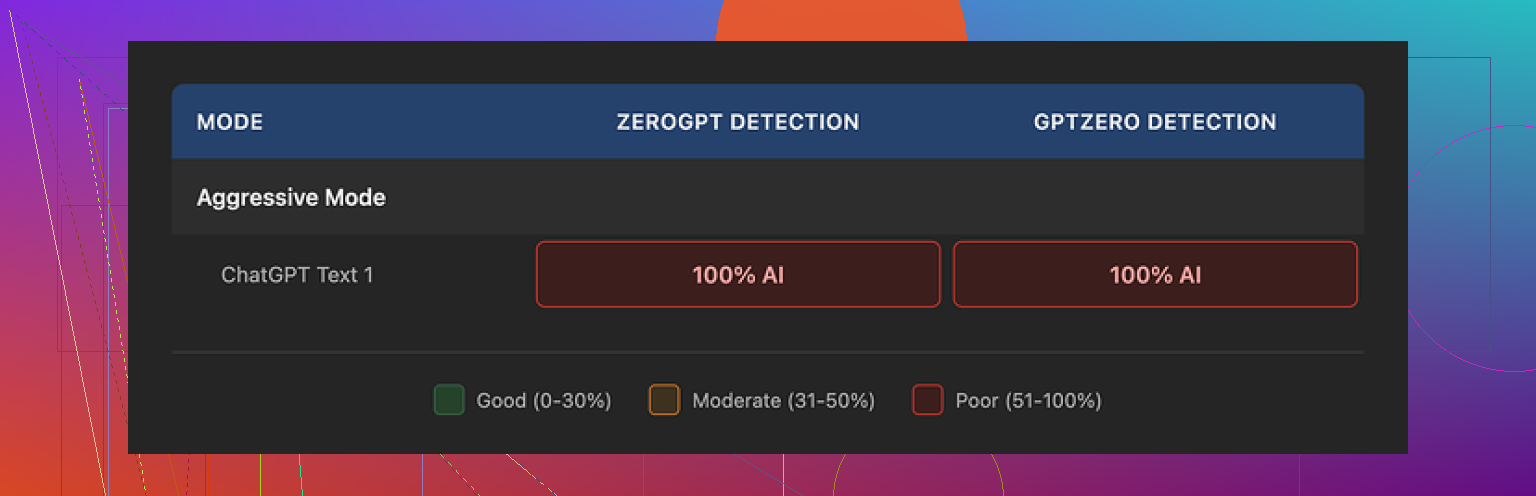Sort by the GPTZERO DETECTION header
Screen dimensions: 1536x496
(1155, 122)
